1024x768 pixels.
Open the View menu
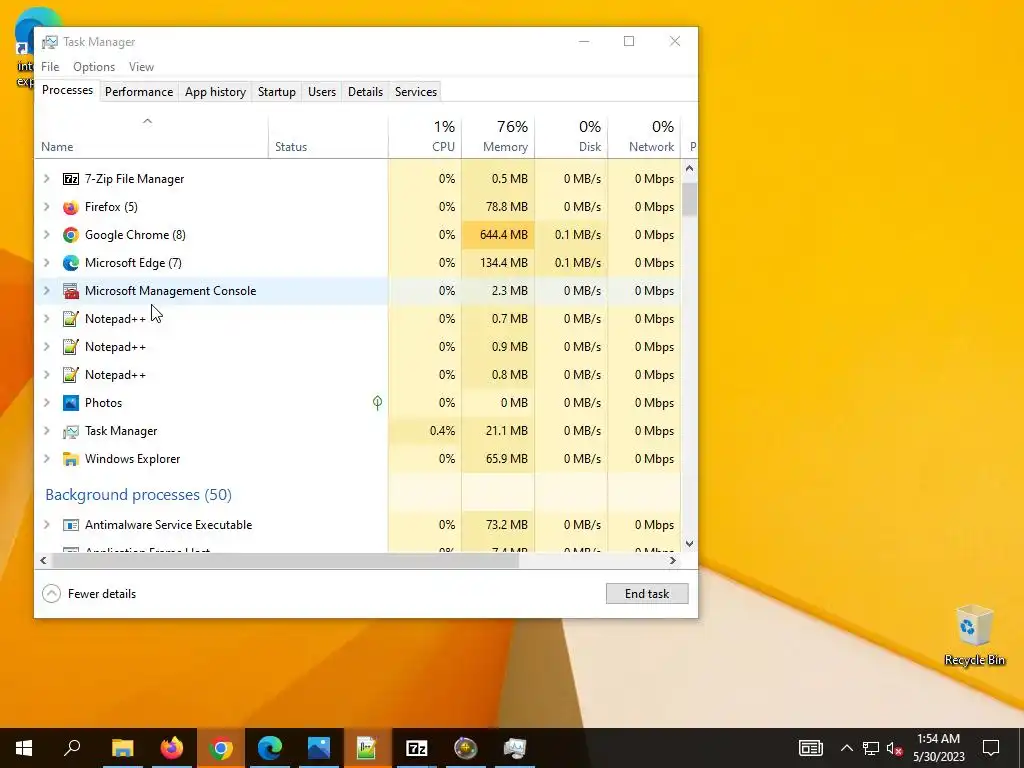point(141,67)
